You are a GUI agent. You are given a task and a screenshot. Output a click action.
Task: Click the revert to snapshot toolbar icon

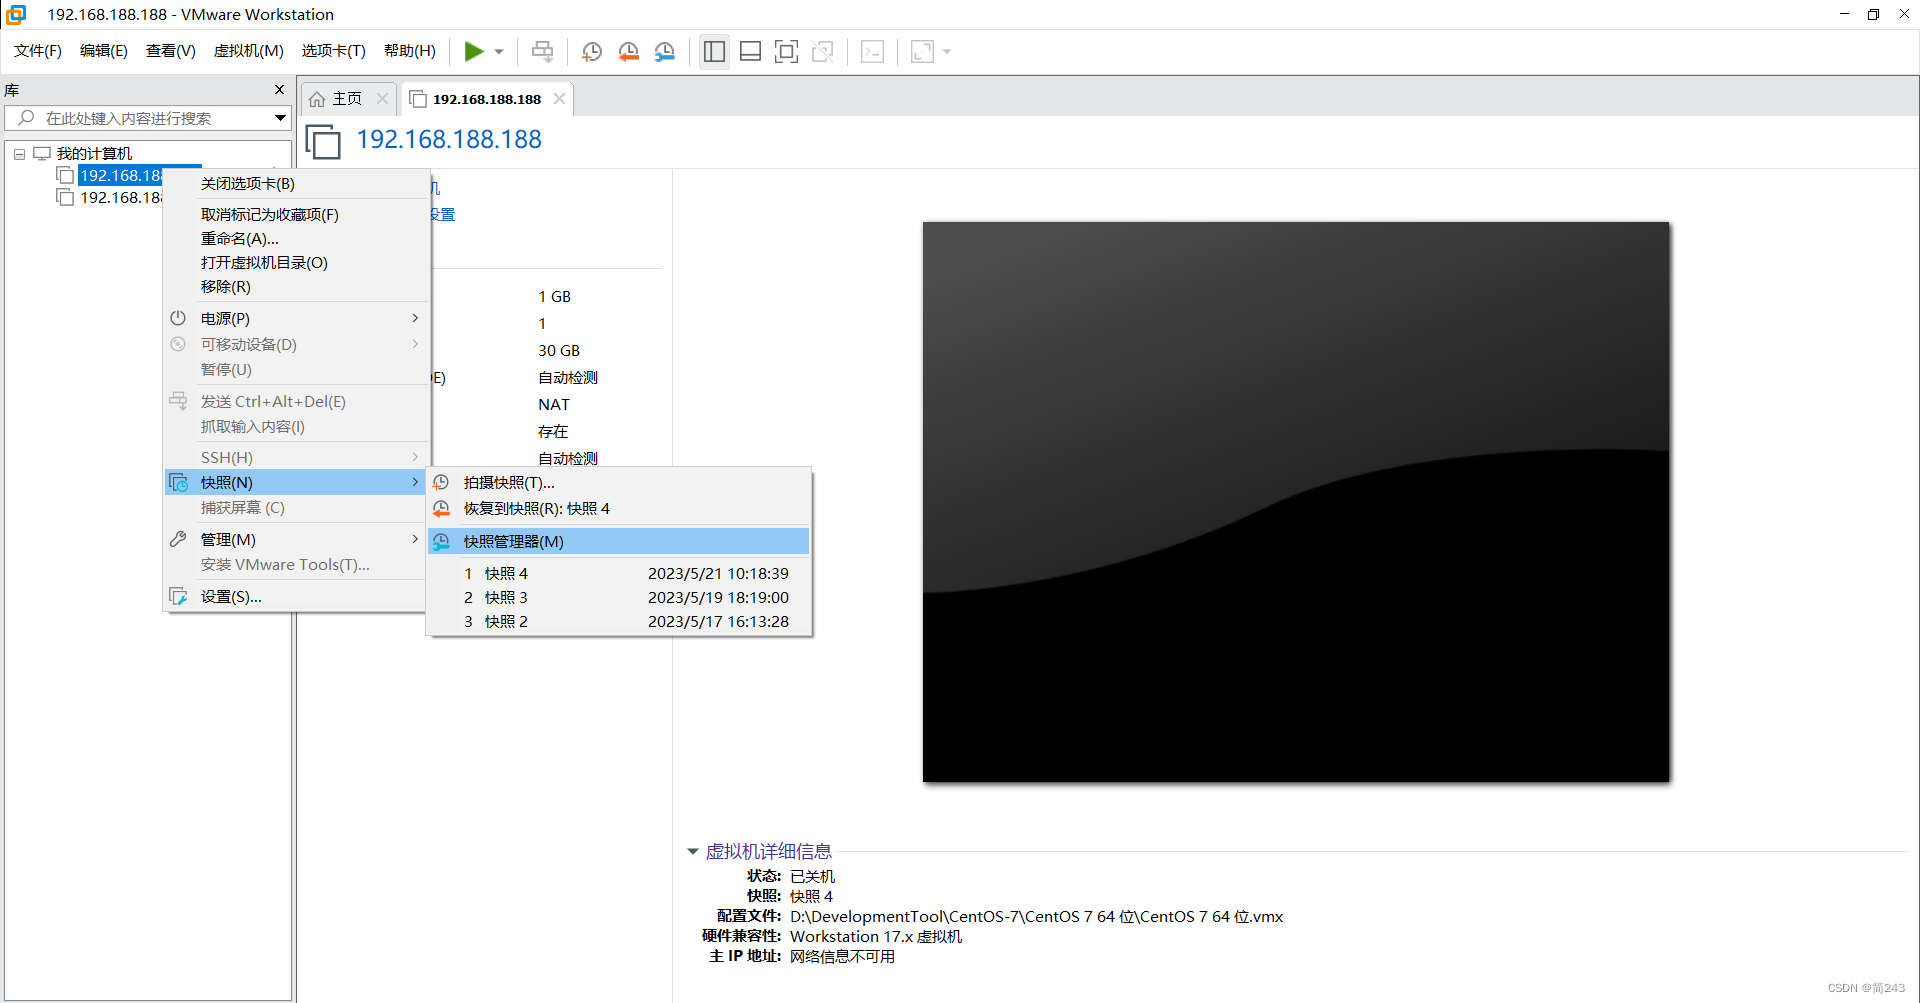629,51
